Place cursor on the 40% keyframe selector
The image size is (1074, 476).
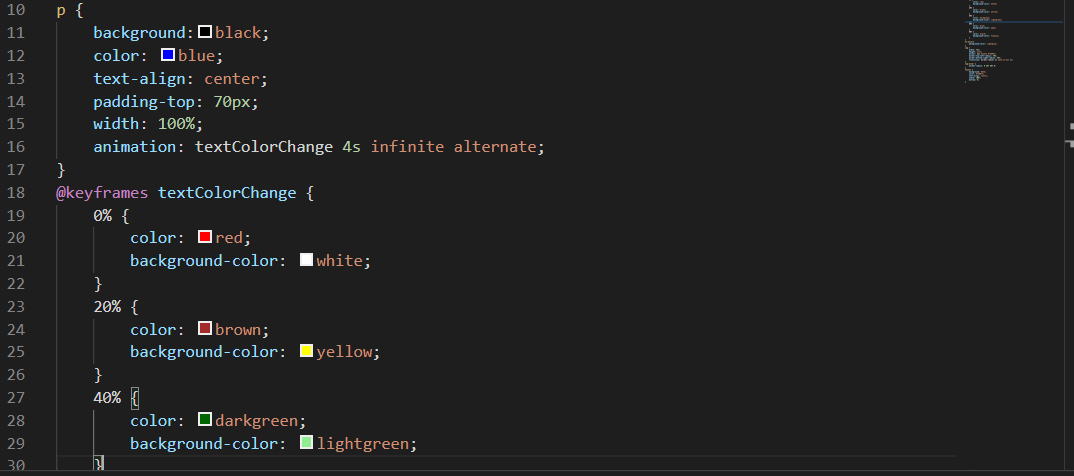coord(107,398)
